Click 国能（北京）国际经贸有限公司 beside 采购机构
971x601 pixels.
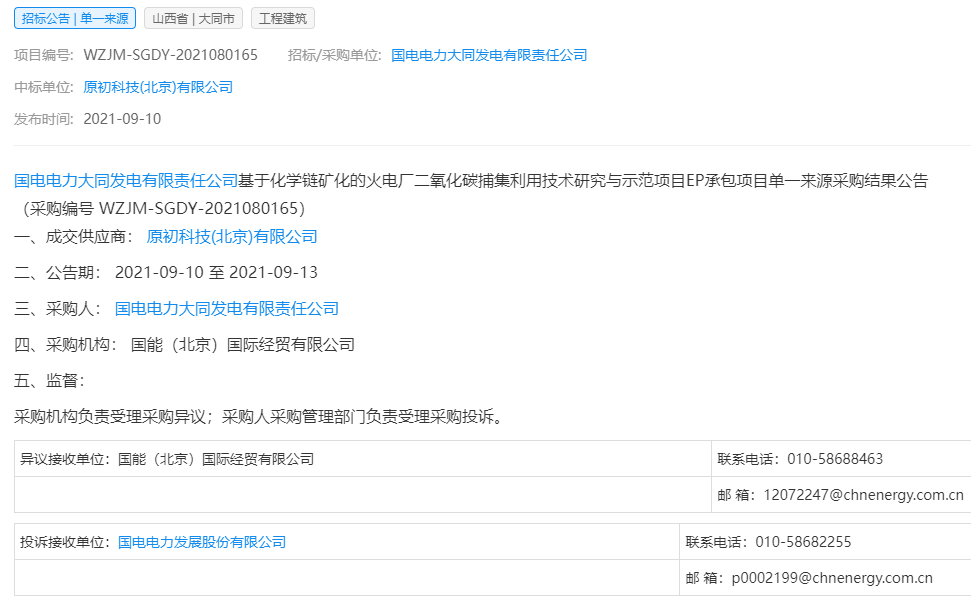(243, 344)
